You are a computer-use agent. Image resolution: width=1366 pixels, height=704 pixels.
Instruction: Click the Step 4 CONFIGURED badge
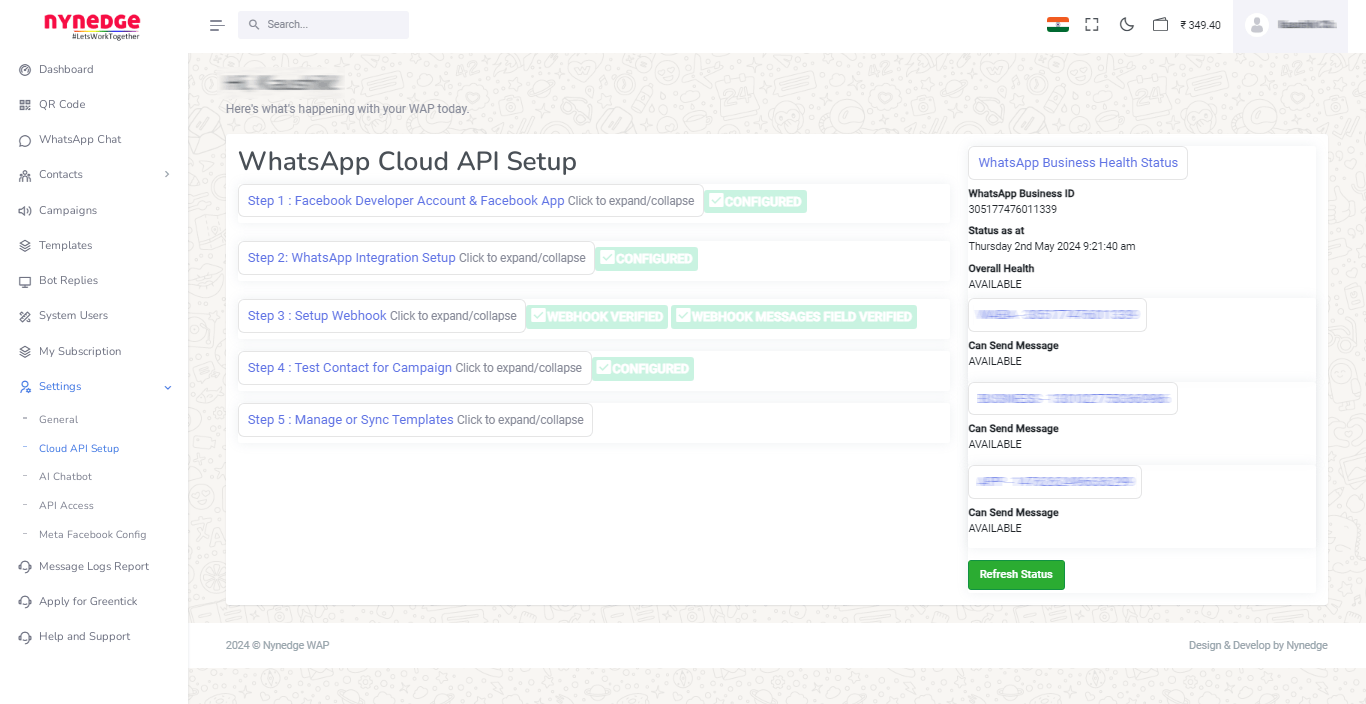pyautogui.click(x=643, y=368)
